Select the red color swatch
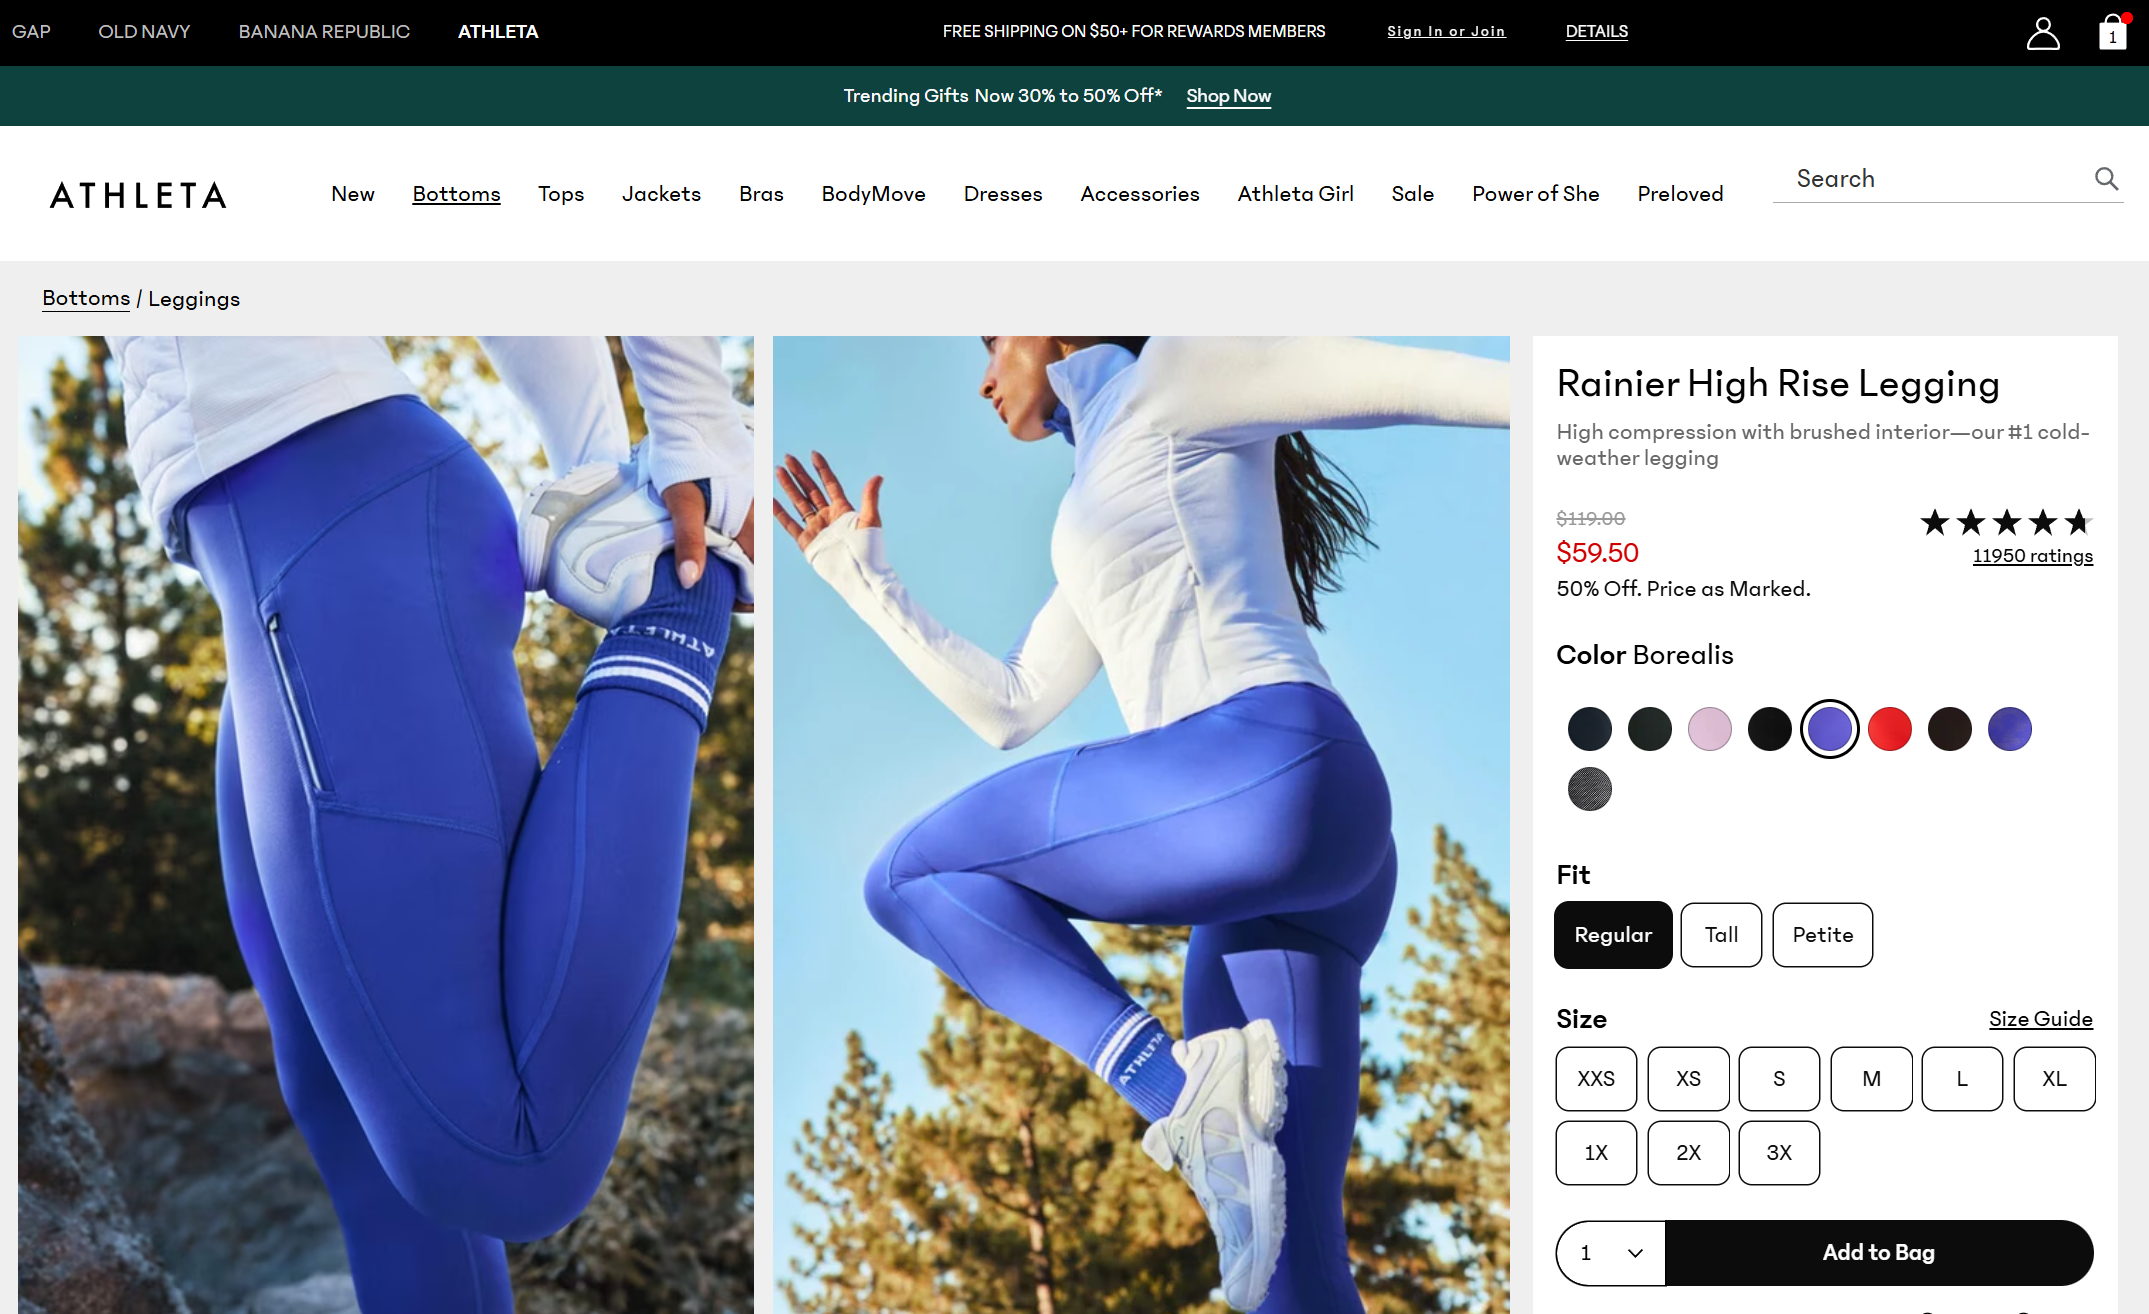 pos(1889,729)
